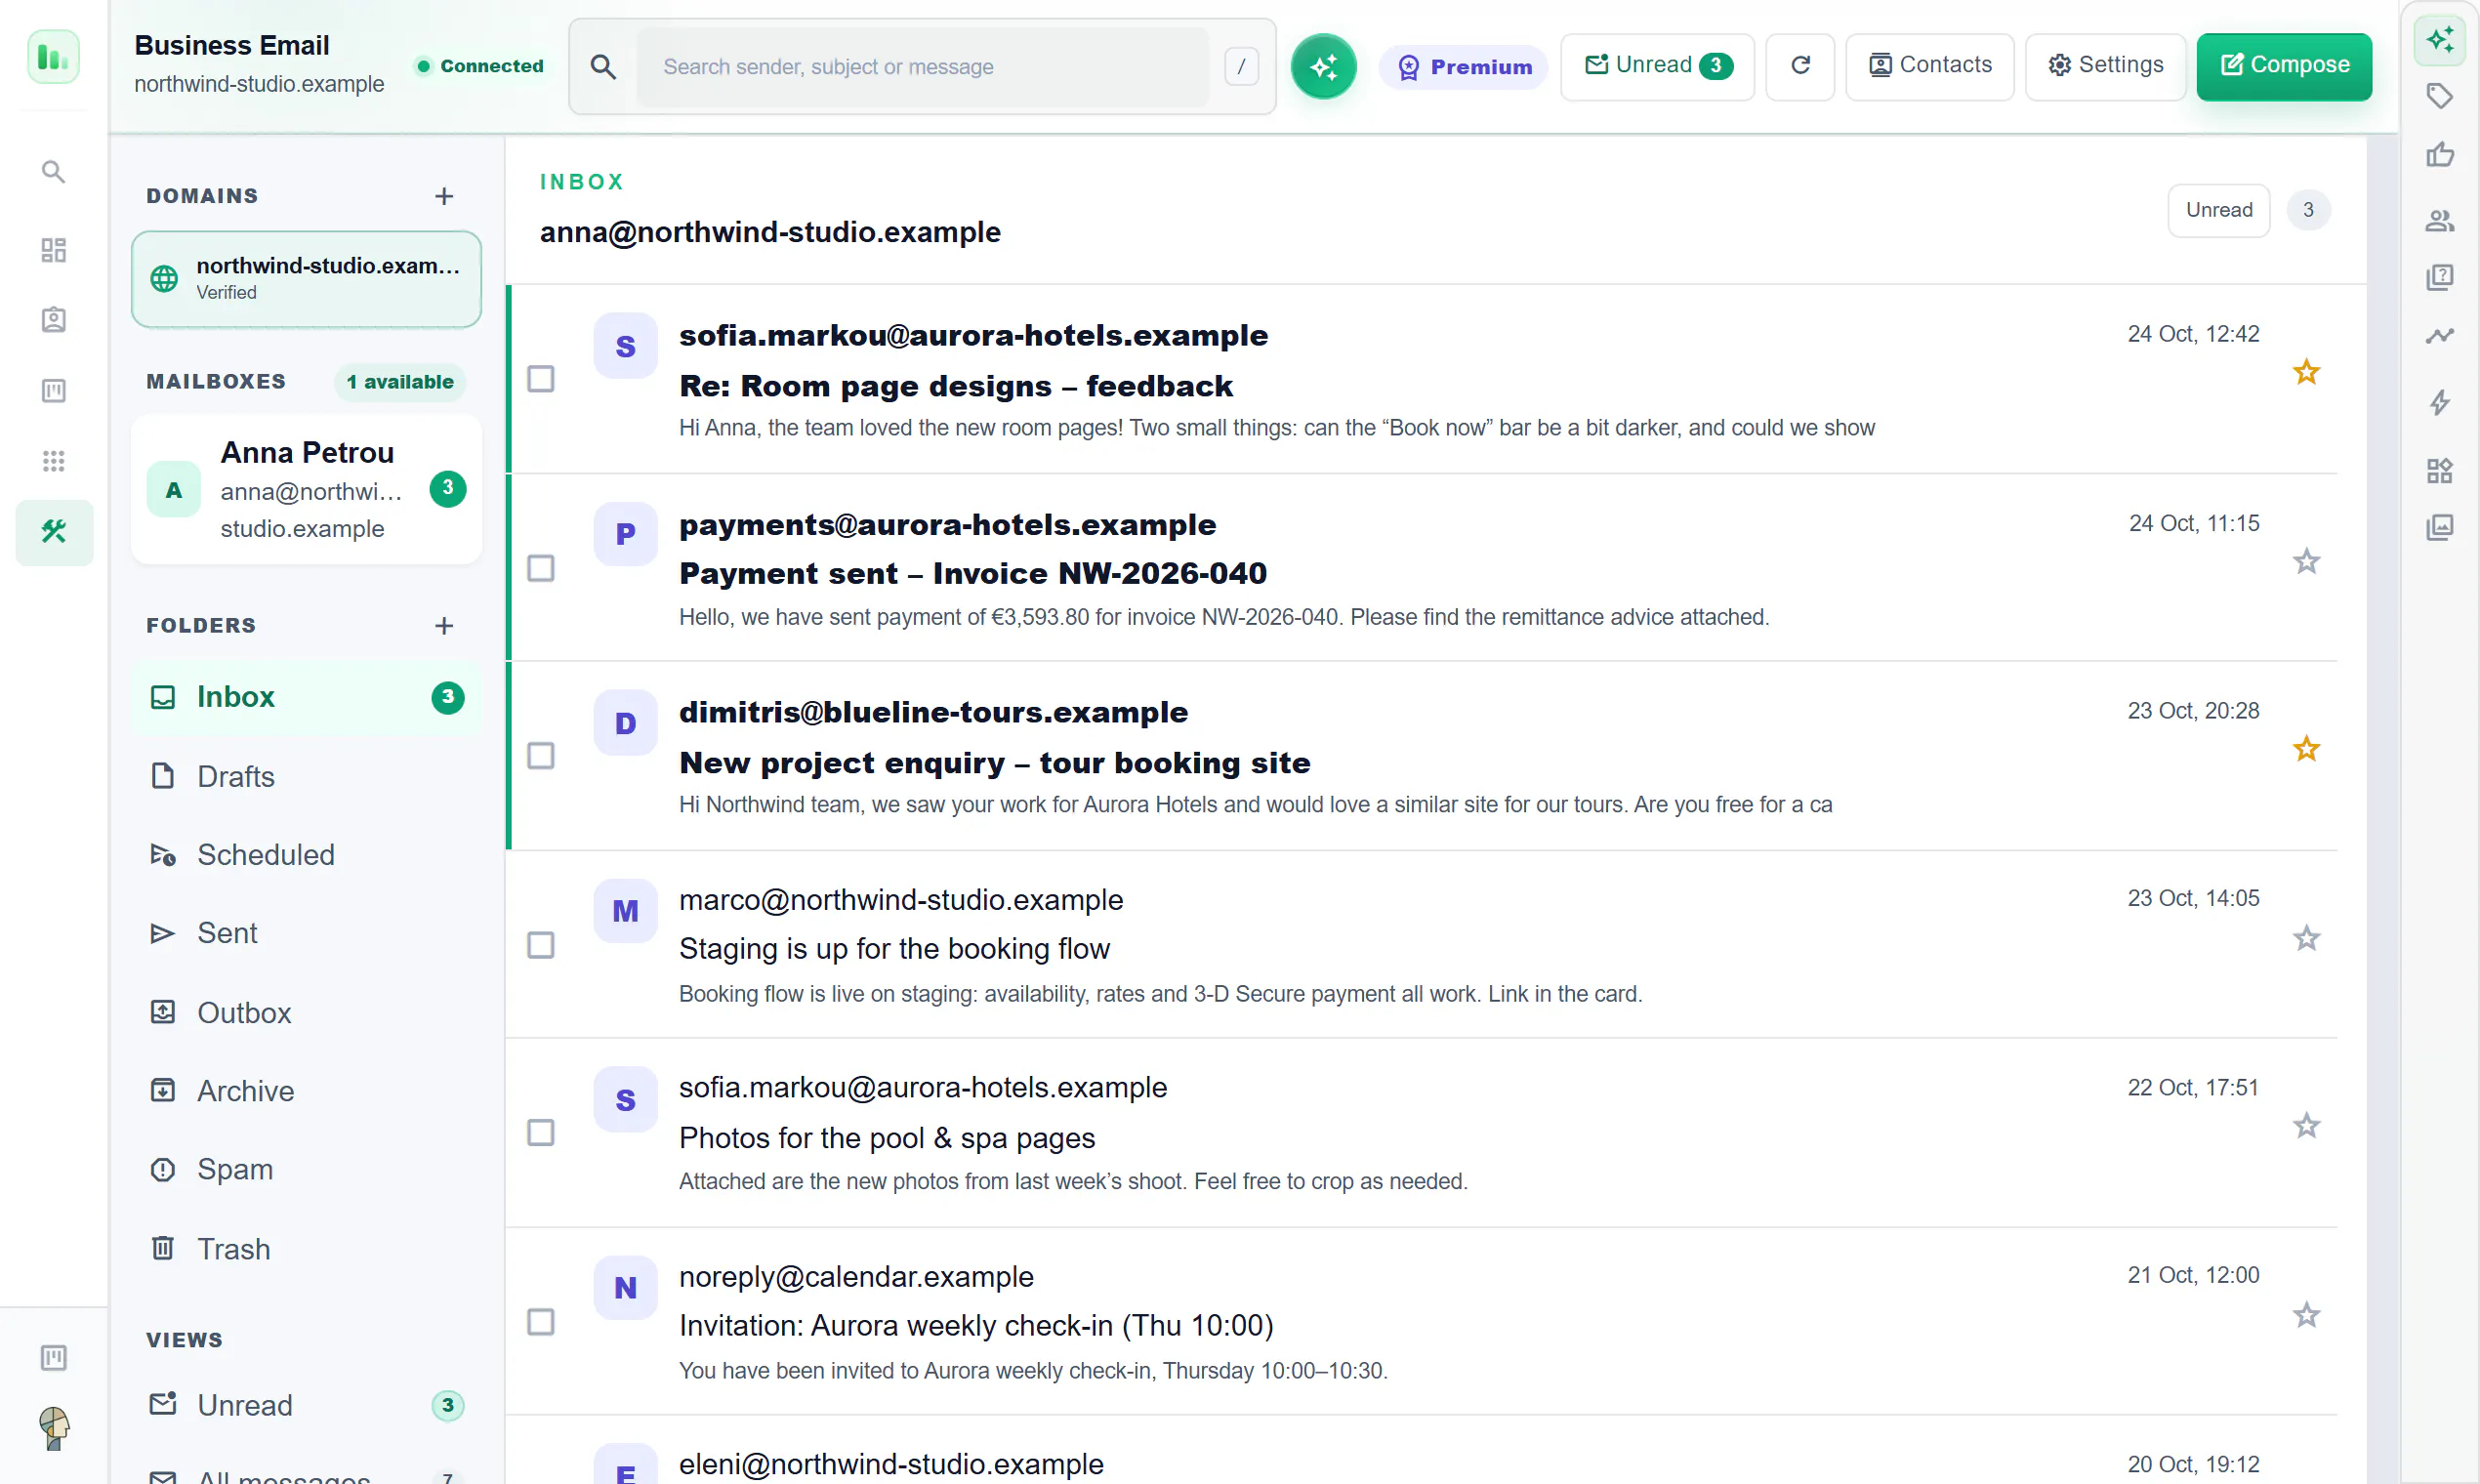Star the Staging is up email

[2306, 938]
